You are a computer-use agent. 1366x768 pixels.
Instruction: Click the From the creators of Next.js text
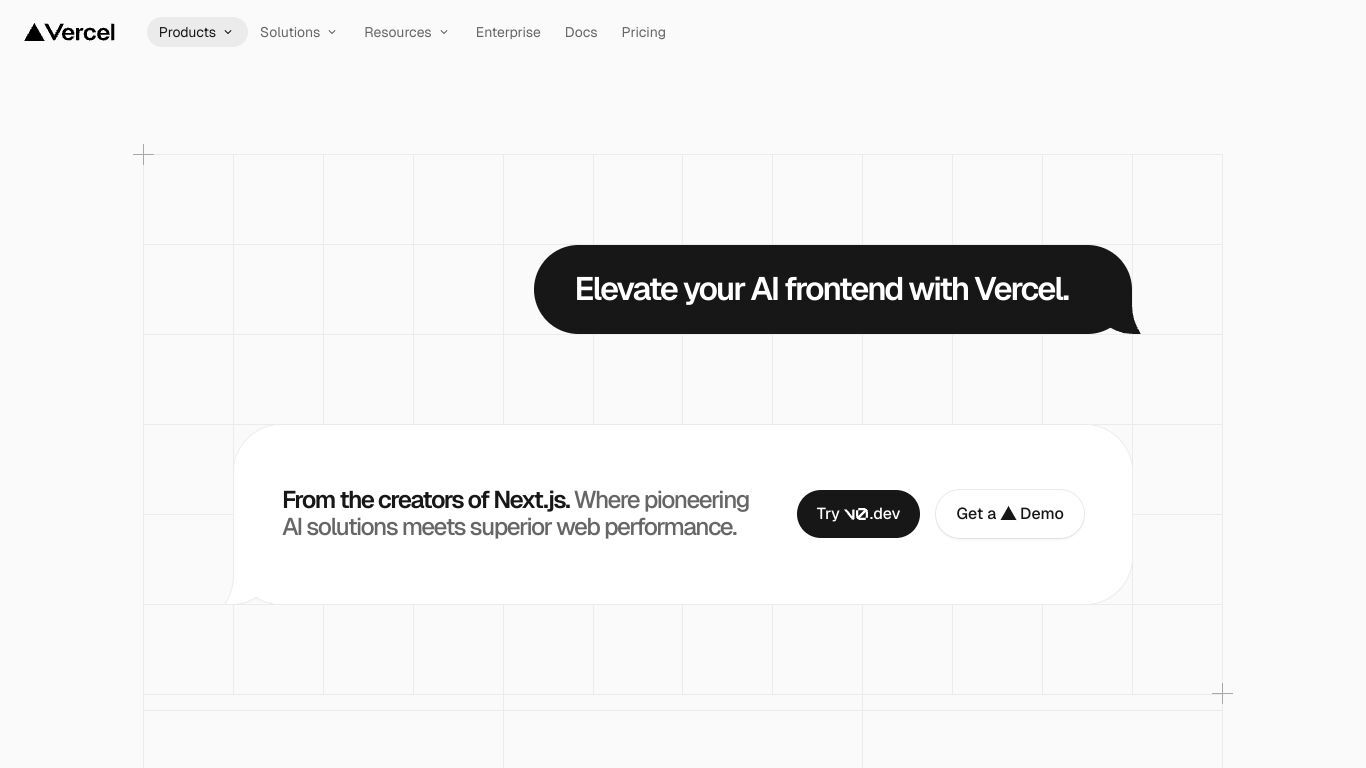click(x=426, y=500)
